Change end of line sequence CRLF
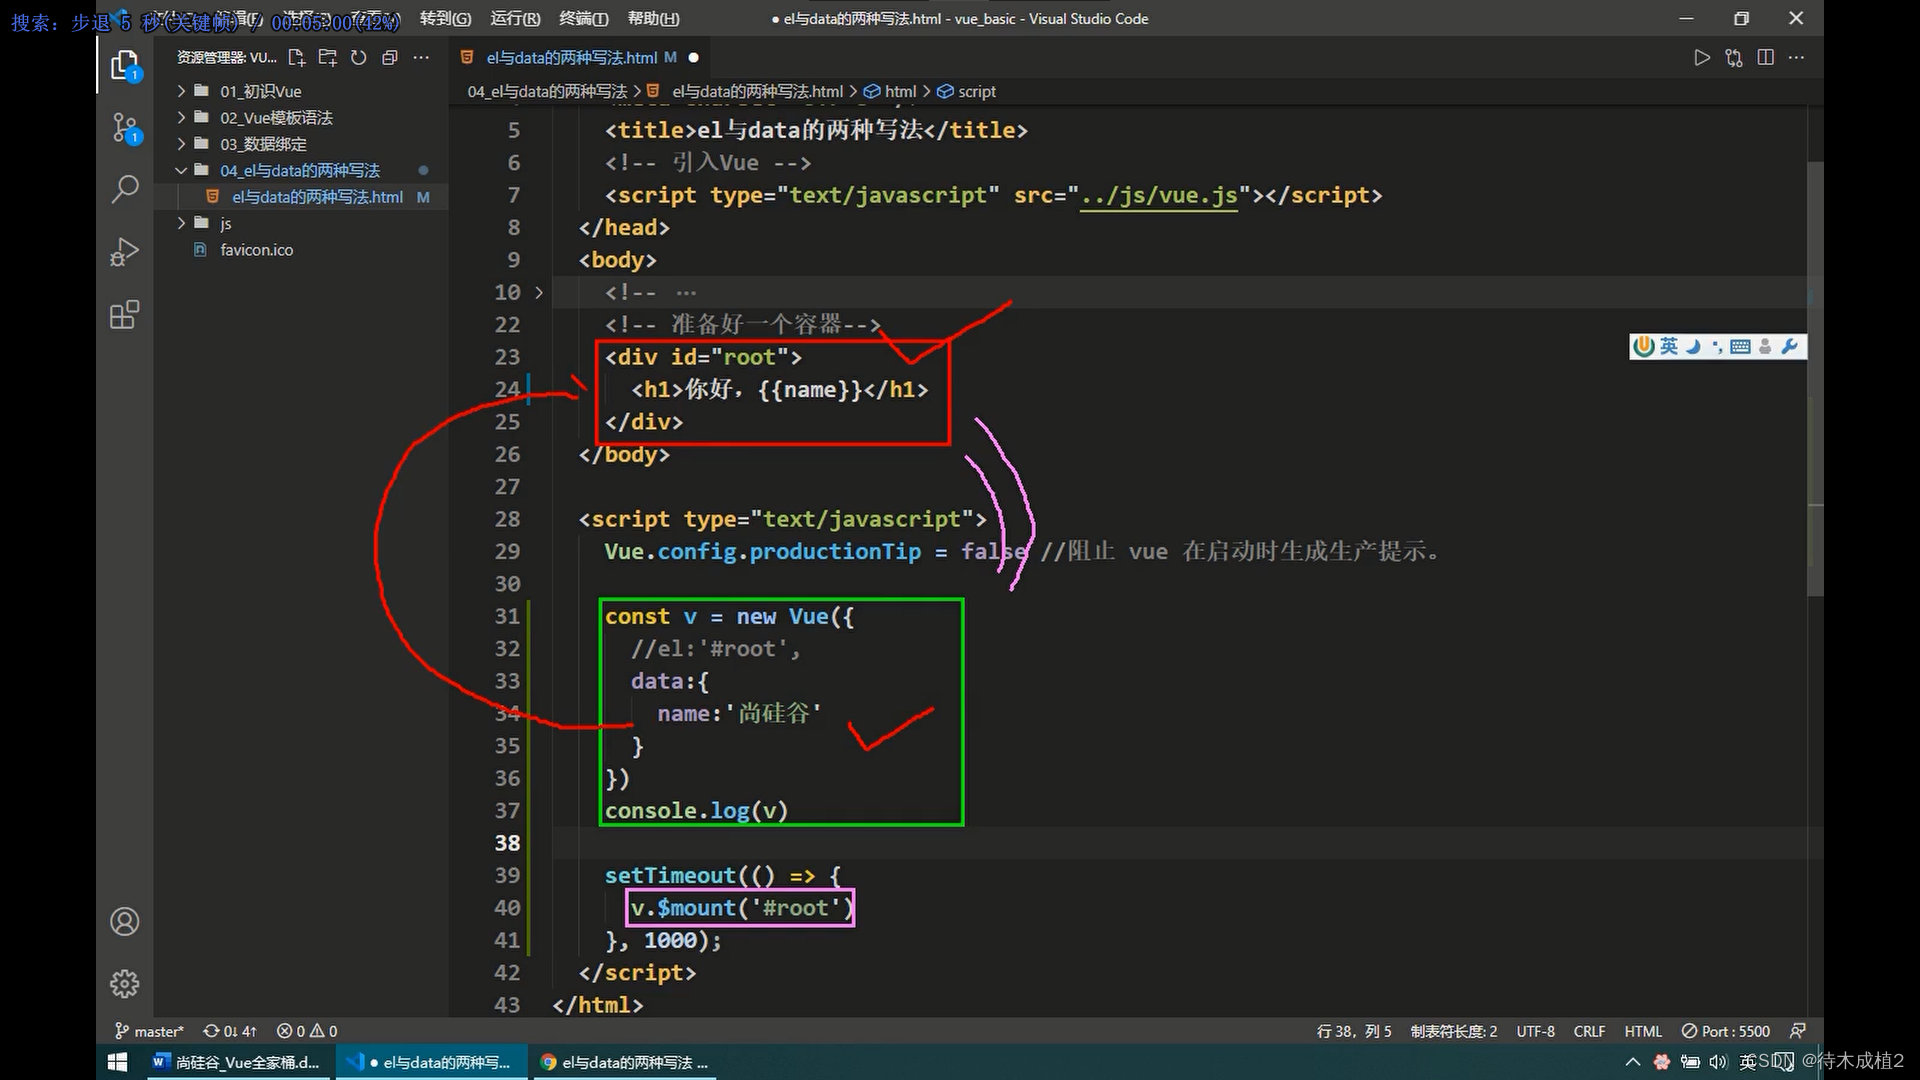Screen dimensions: 1920x1080 click(1589, 1031)
